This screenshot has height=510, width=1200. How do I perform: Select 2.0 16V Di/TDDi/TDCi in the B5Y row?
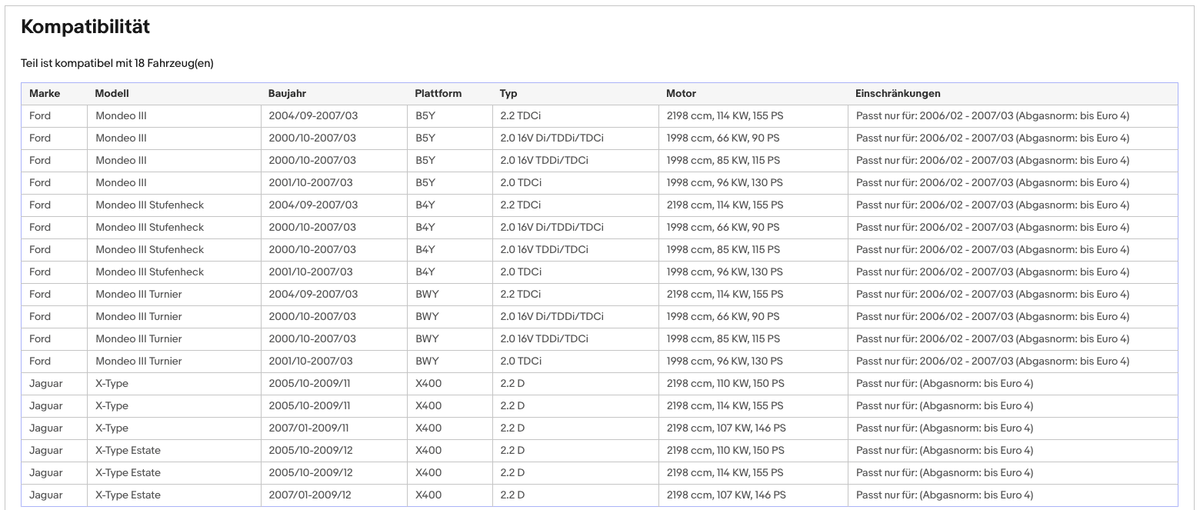tap(552, 138)
